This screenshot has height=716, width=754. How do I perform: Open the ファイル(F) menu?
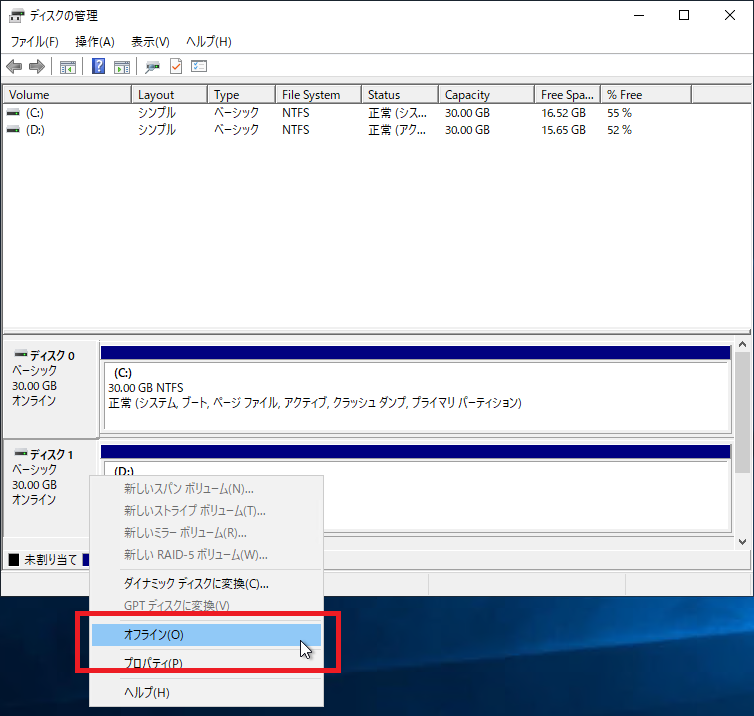(x=35, y=42)
